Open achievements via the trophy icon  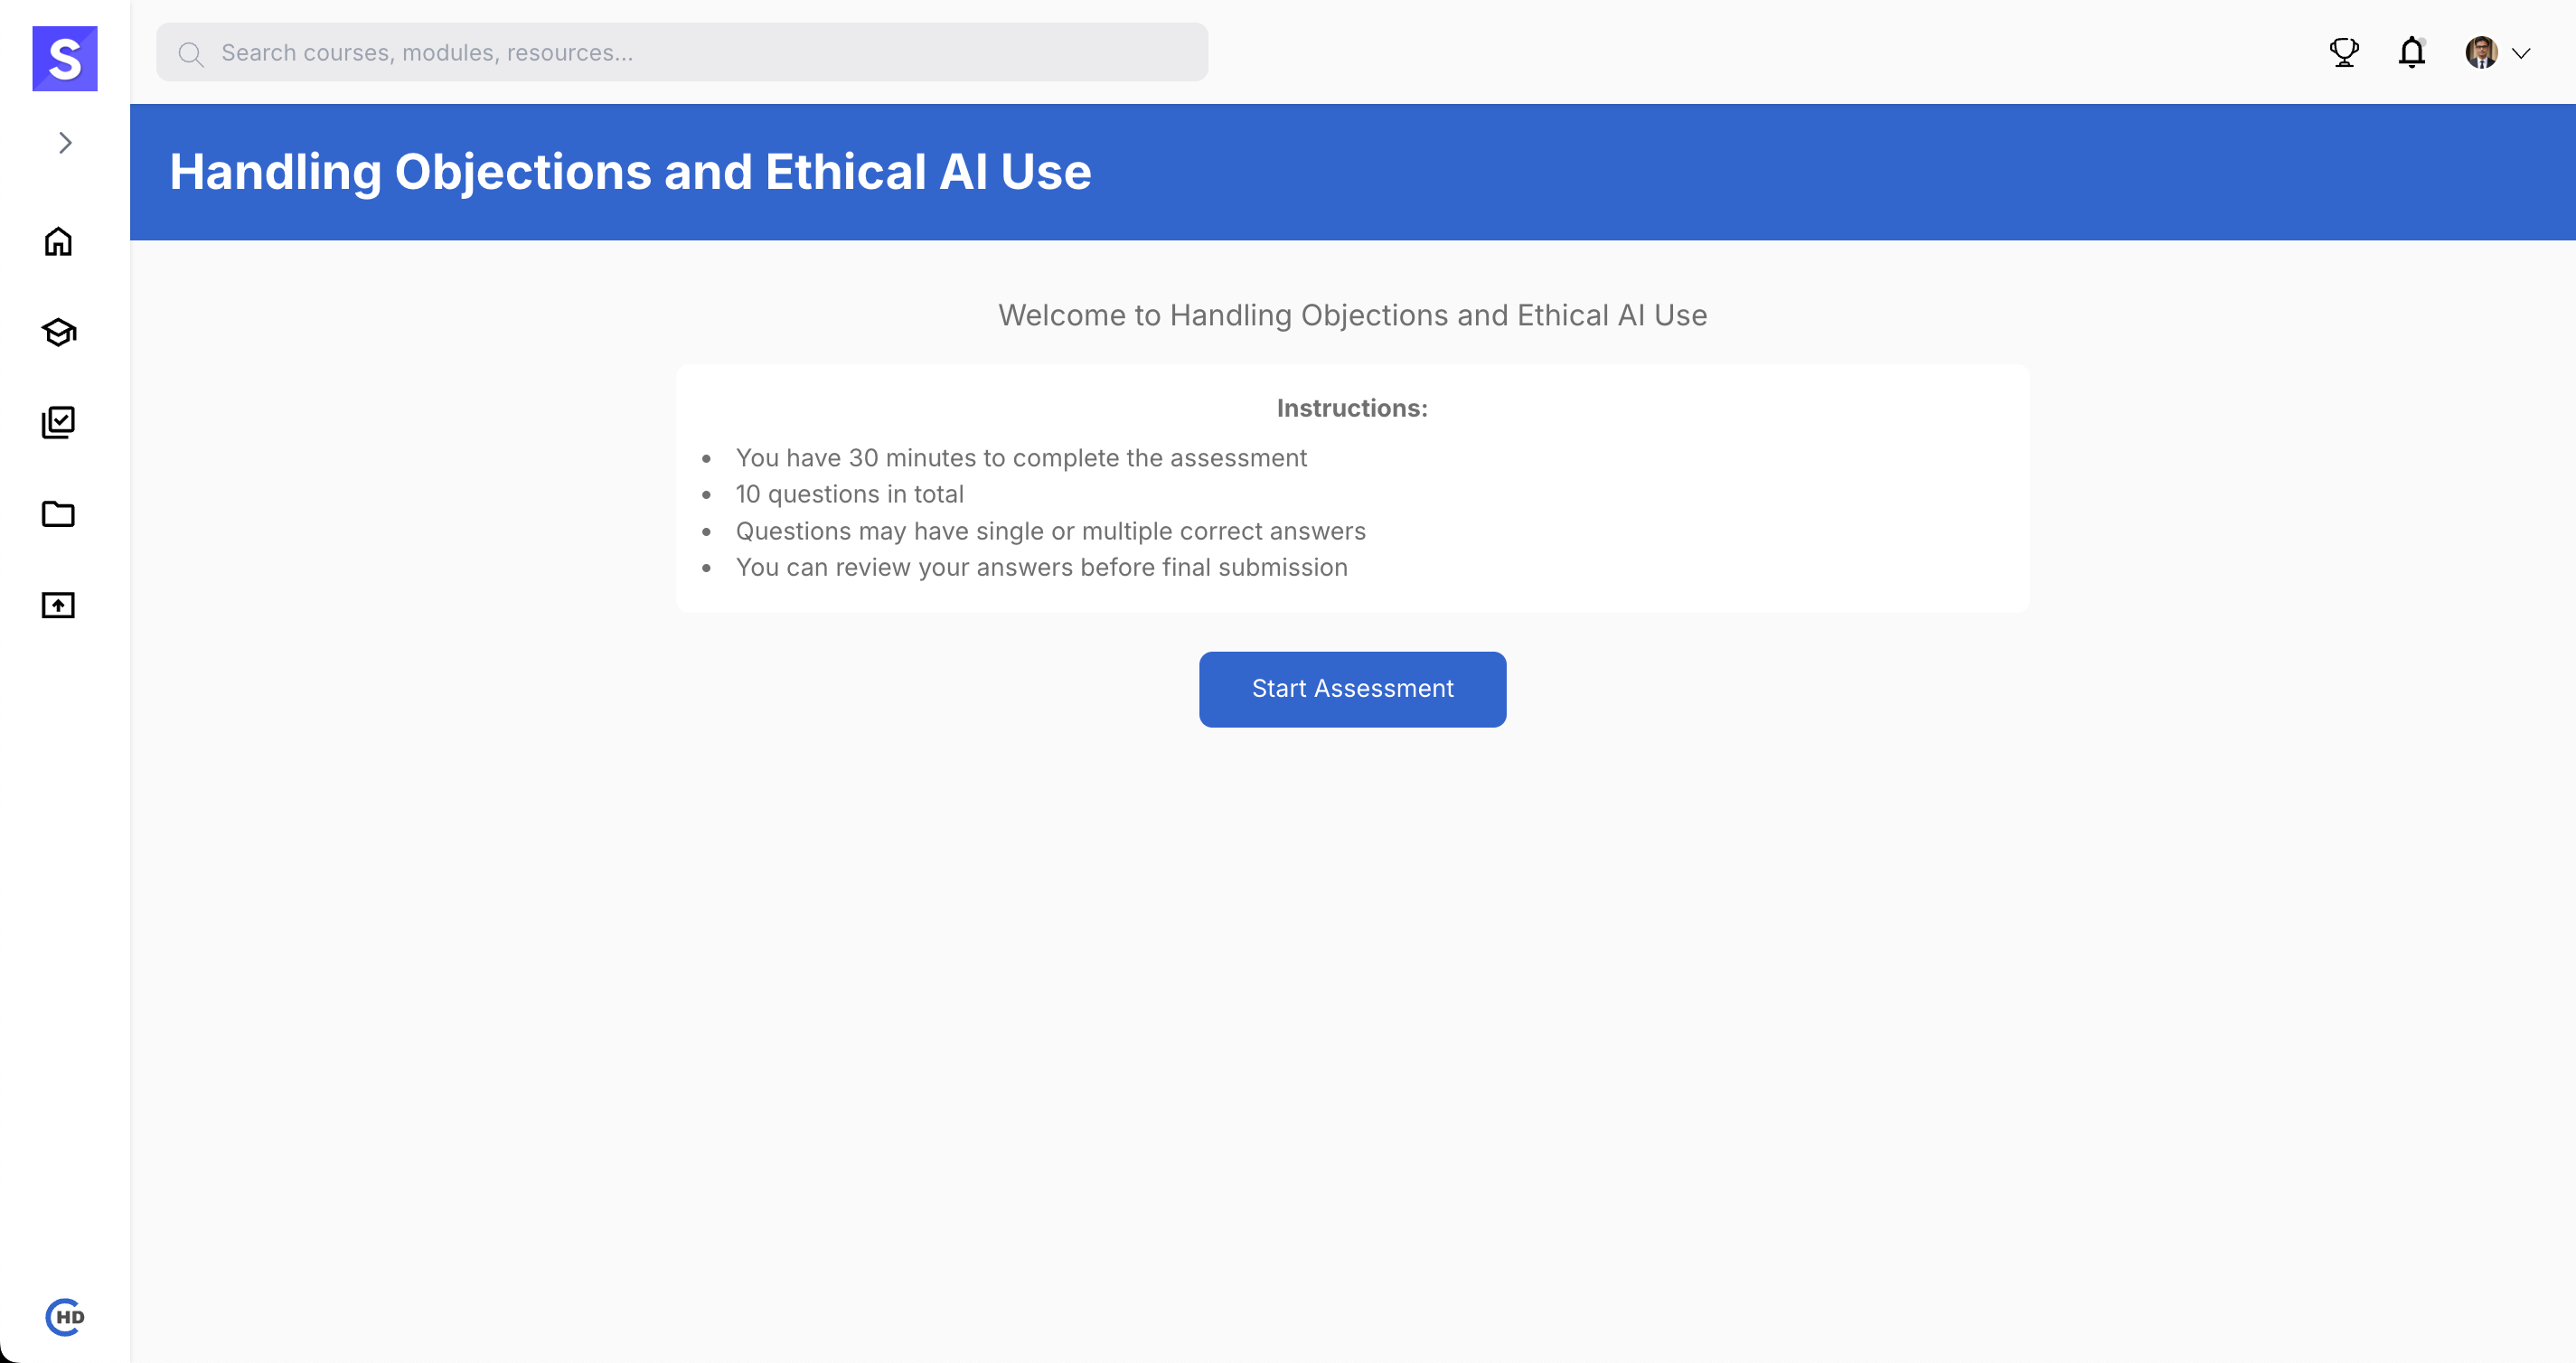click(x=2344, y=52)
